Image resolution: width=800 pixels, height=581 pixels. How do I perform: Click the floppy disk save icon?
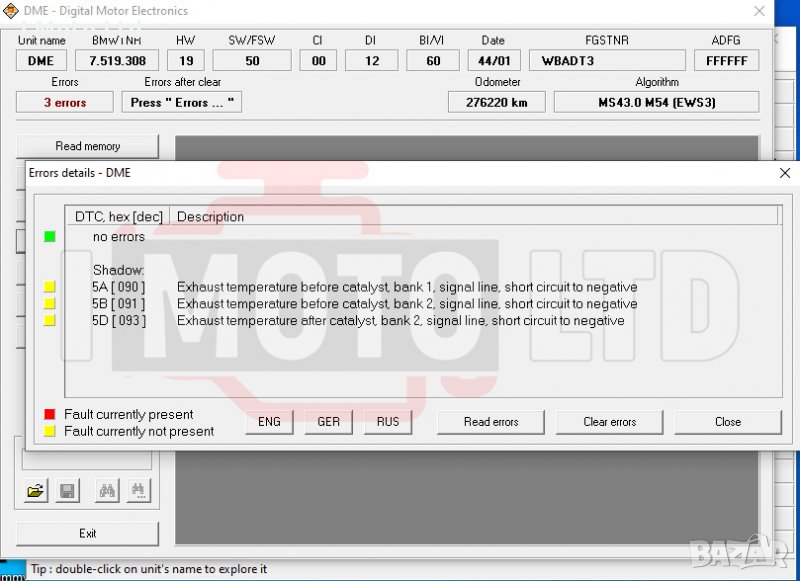[x=67, y=491]
